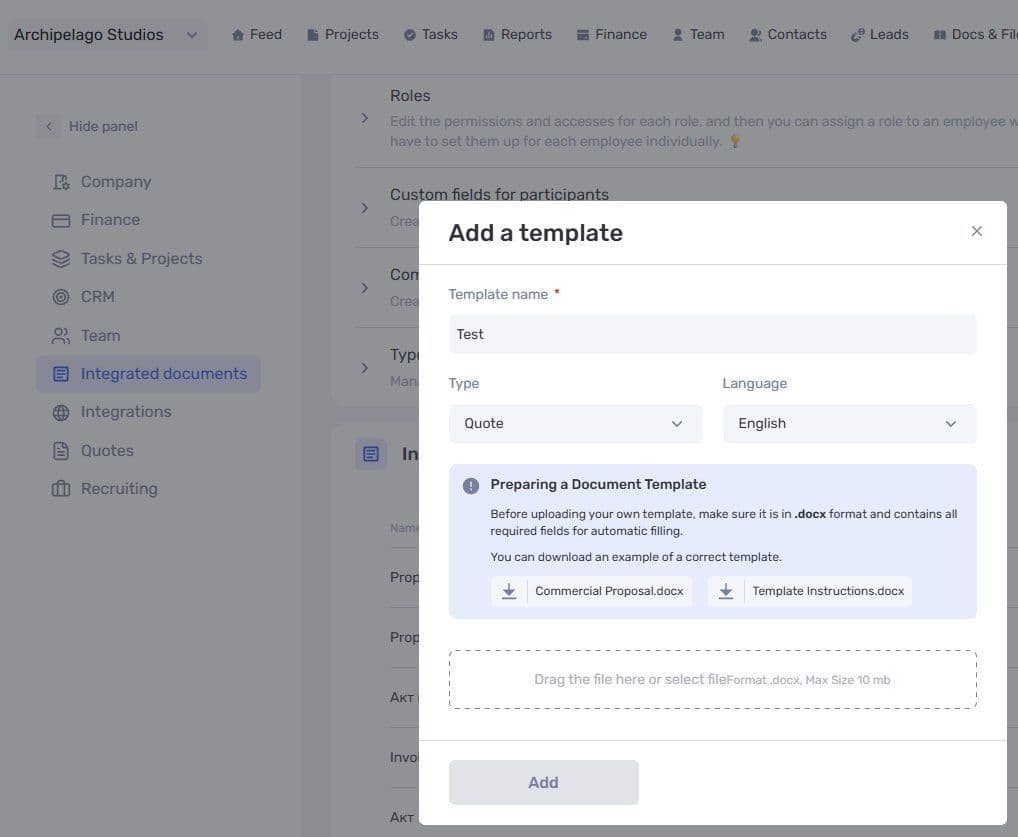The image size is (1018, 837).
Task: Expand the Roles section
Action: (365, 118)
